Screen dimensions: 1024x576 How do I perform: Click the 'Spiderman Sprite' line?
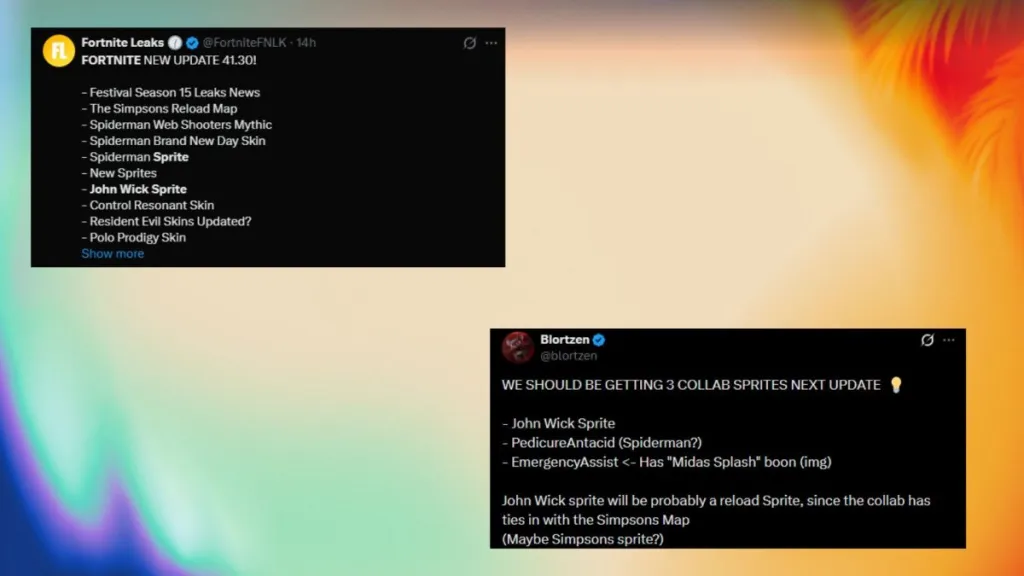(135, 157)
